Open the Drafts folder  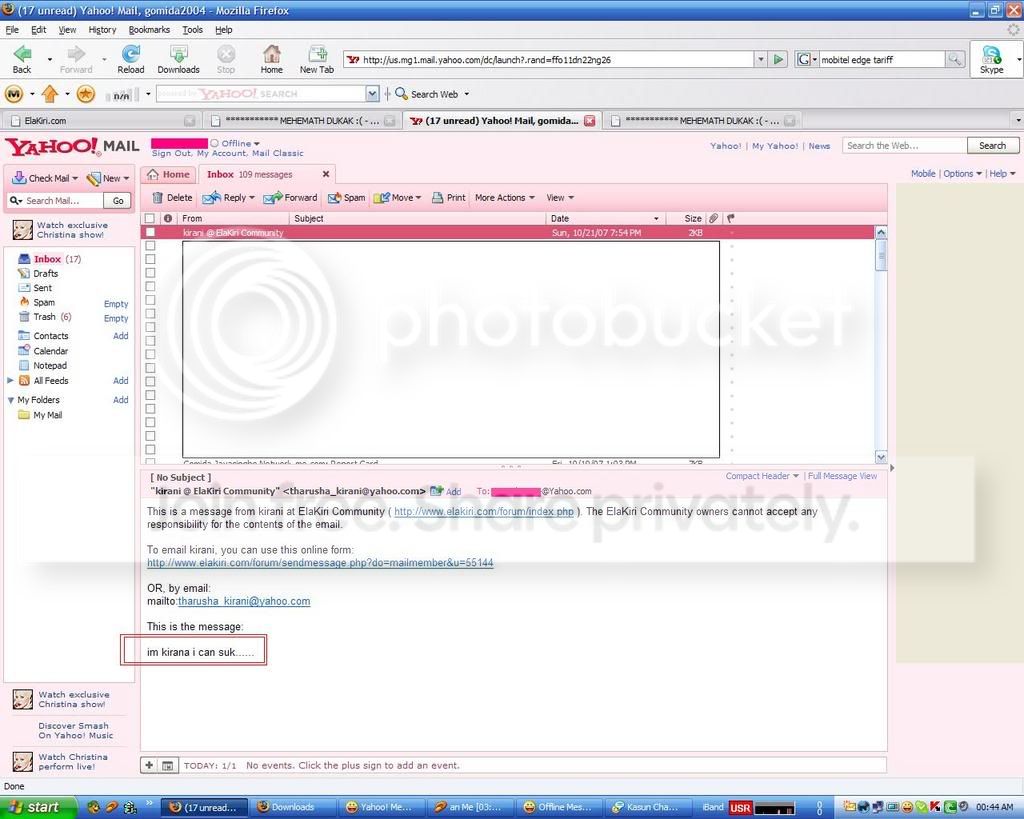click(x=45, y=274)
